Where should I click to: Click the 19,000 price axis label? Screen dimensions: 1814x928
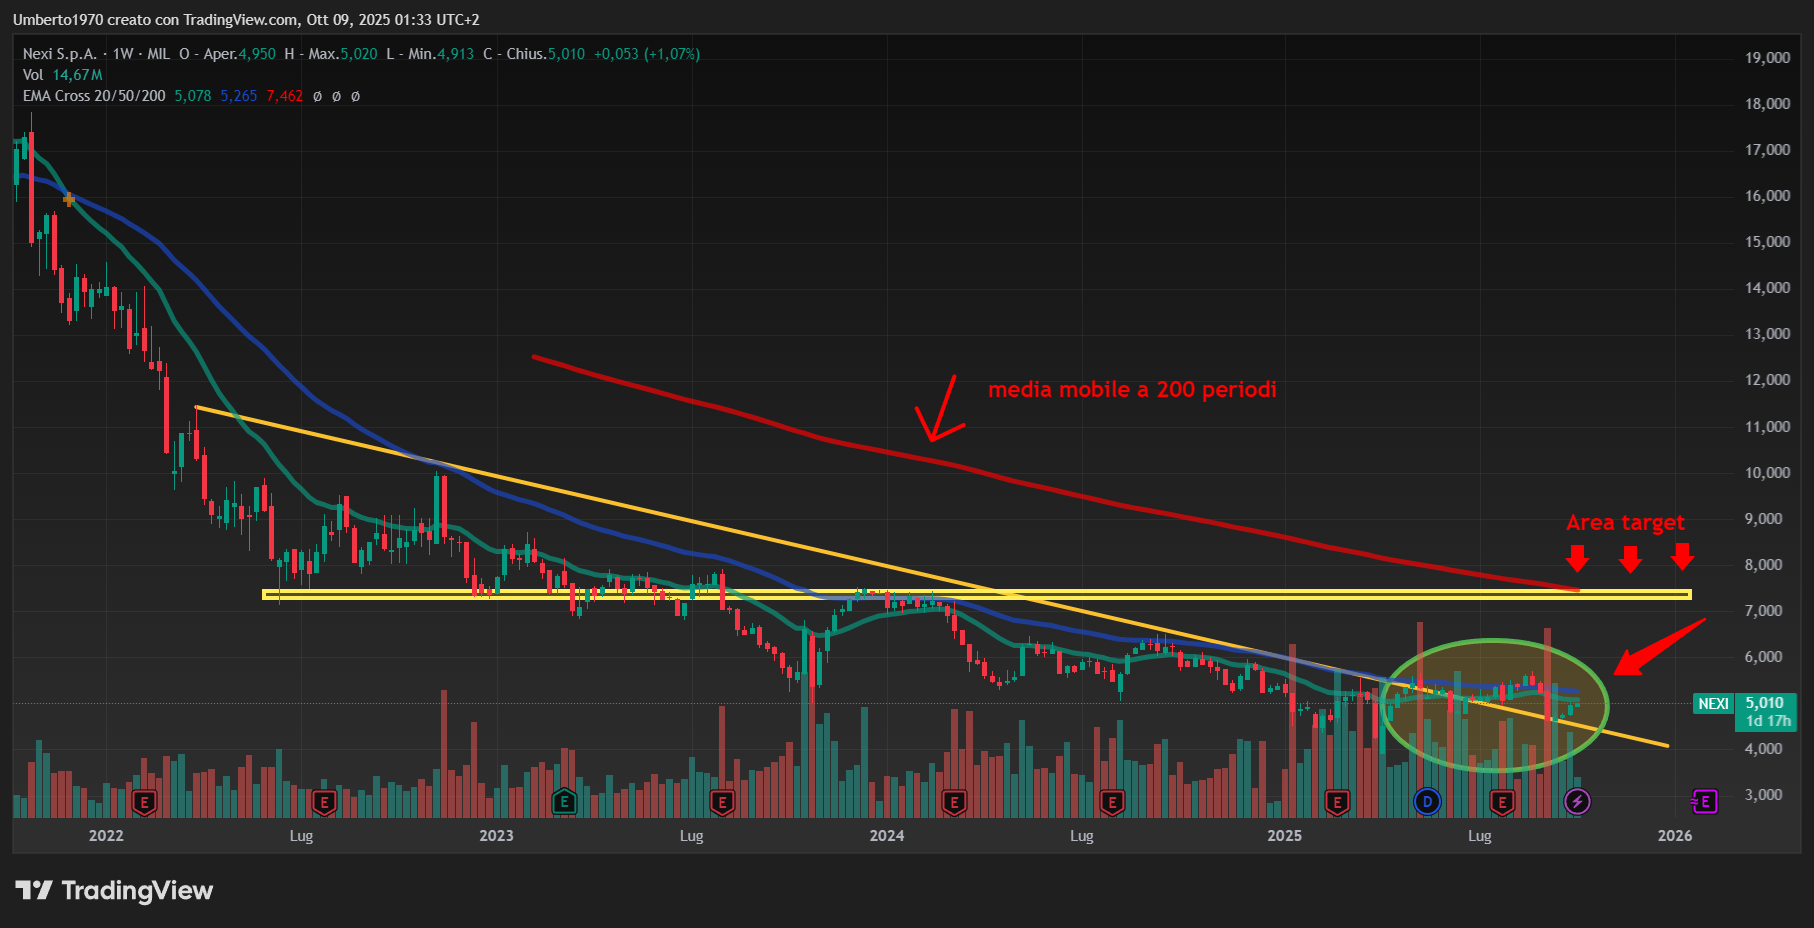click(1768, 58)
